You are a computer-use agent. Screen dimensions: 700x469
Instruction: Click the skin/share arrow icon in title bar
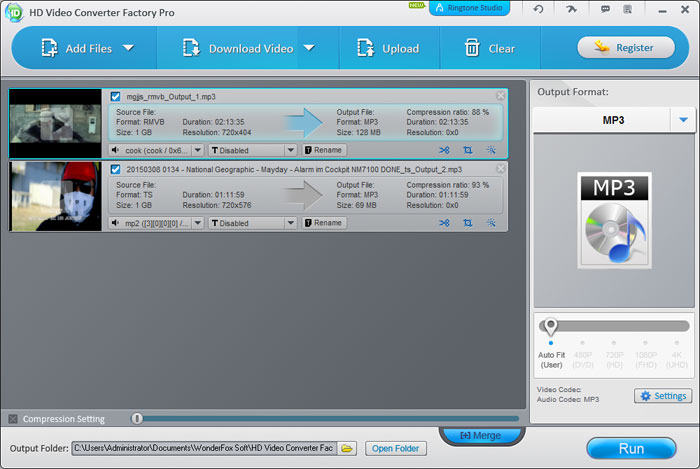click(571, 9)
